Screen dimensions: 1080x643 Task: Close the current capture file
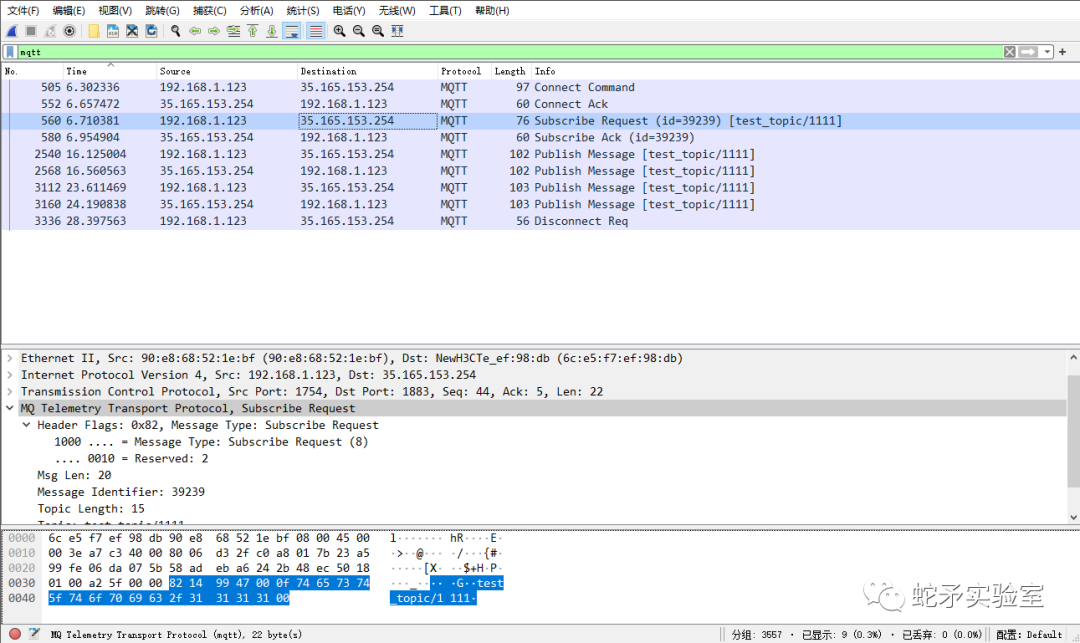[x=132, y=31]
